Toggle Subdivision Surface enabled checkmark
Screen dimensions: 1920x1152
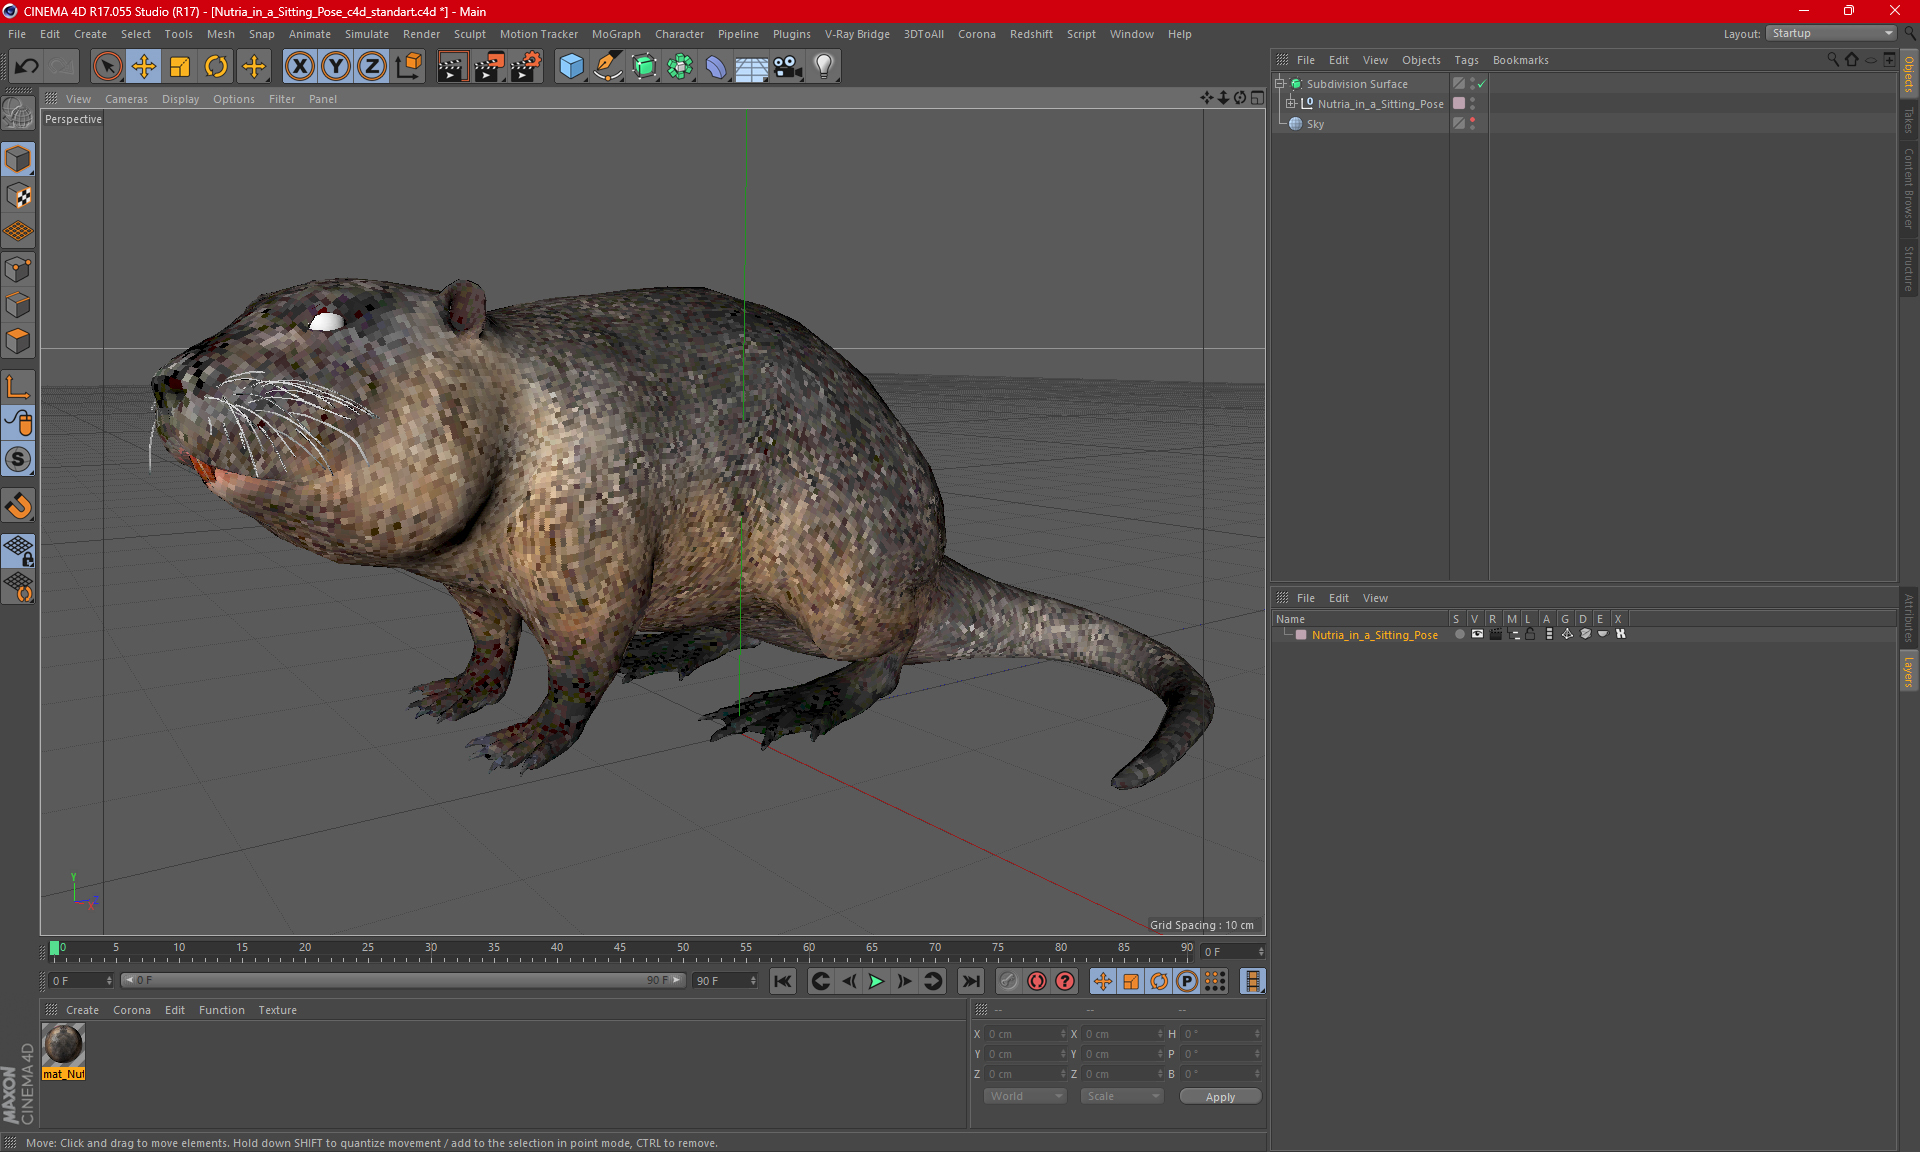[x=1481, y=84]
